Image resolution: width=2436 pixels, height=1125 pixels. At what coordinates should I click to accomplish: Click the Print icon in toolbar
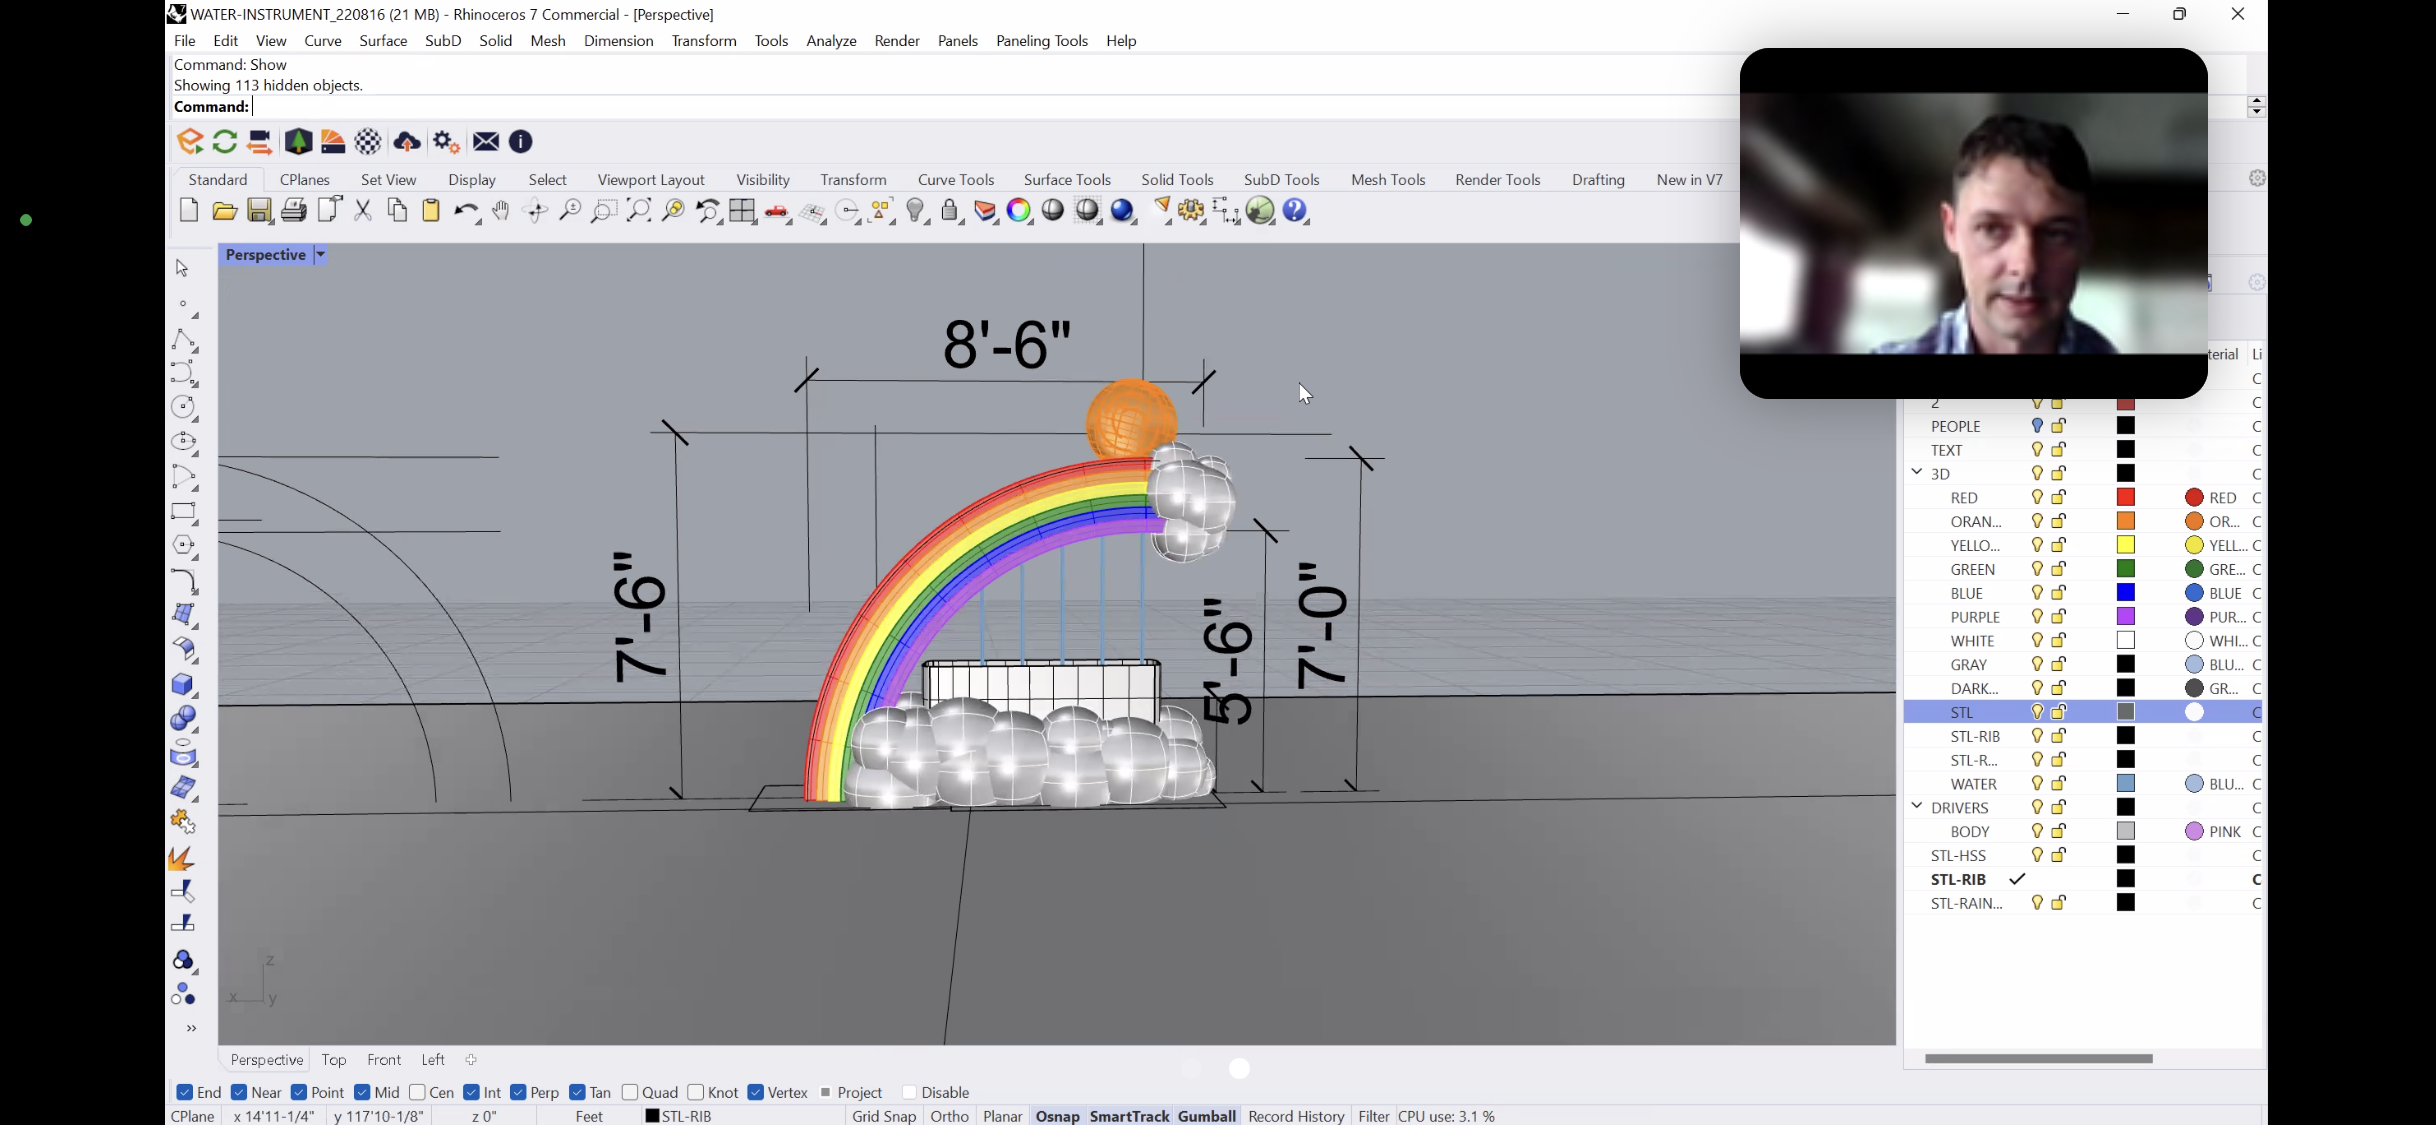point(294,211)
